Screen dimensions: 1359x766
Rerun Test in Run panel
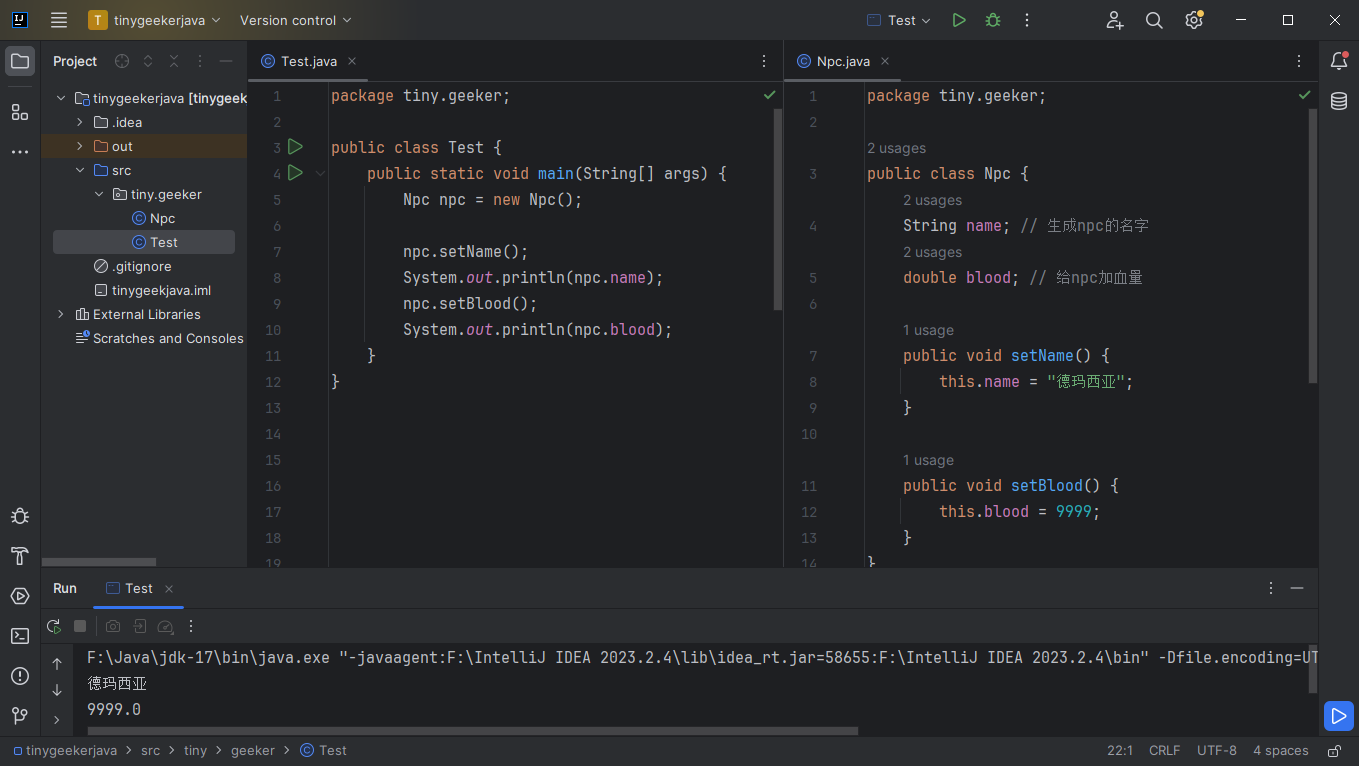tap(54, 626)
